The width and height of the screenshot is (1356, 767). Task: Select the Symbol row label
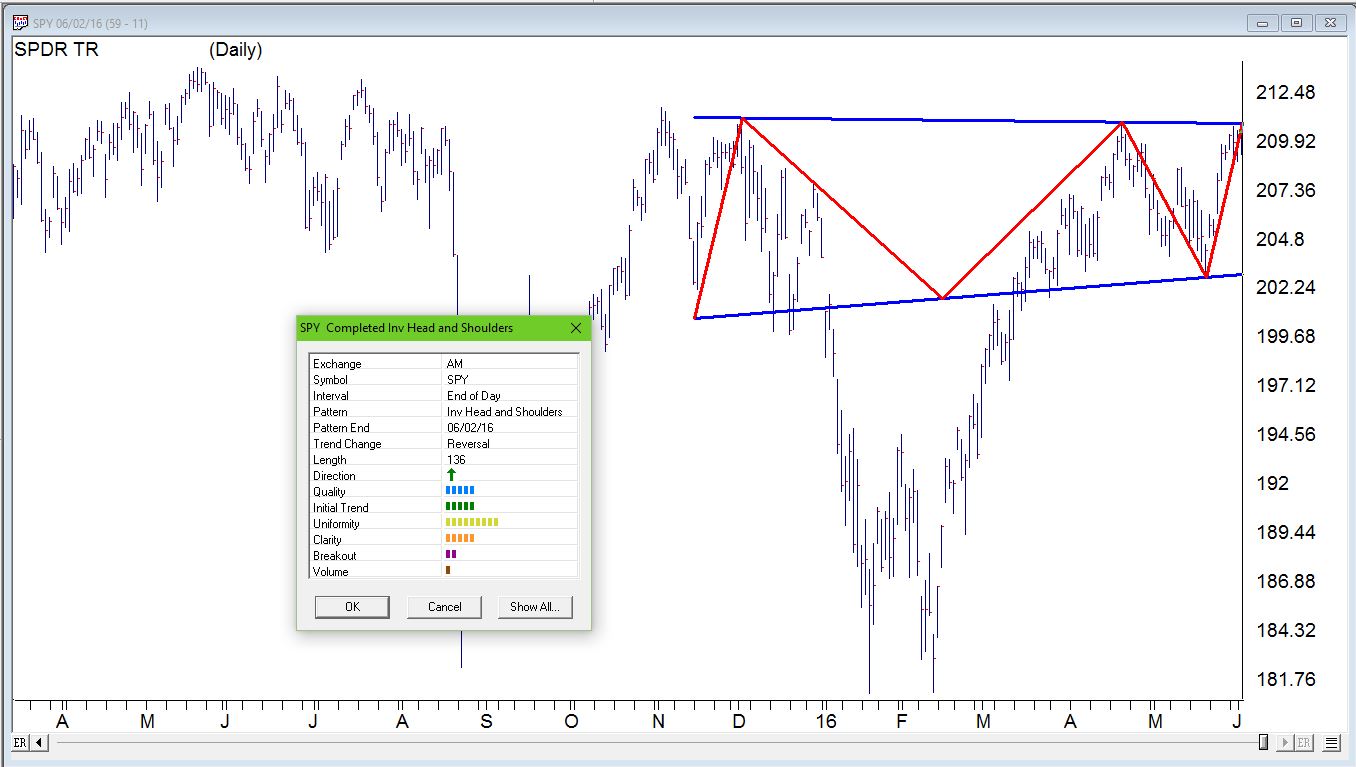[330, 380]
